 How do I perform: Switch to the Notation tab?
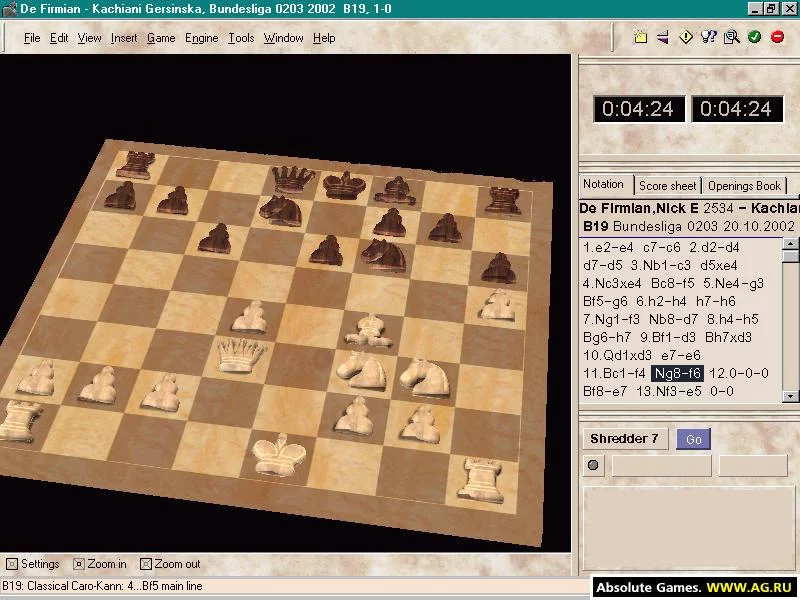point(604,184)
